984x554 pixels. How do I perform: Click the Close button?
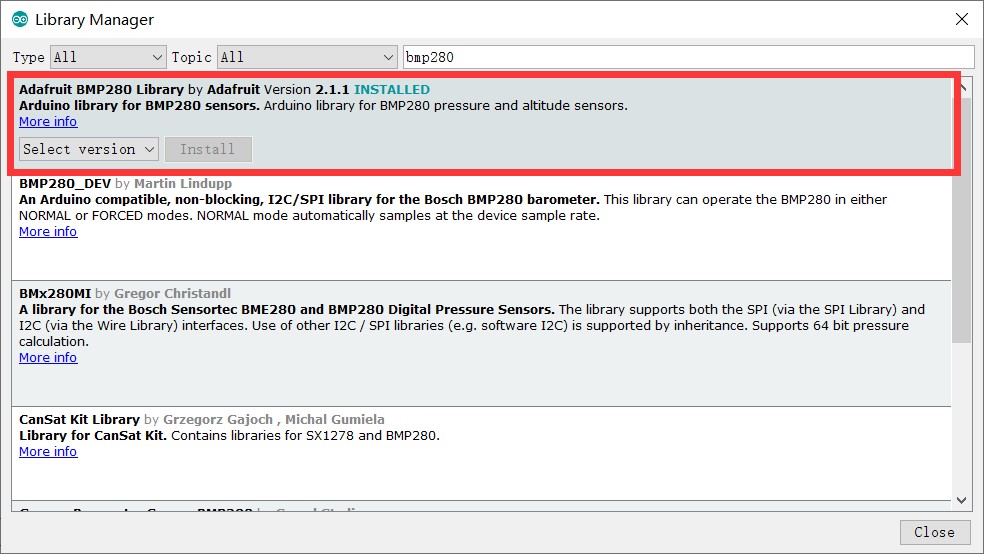click(934, 532)
